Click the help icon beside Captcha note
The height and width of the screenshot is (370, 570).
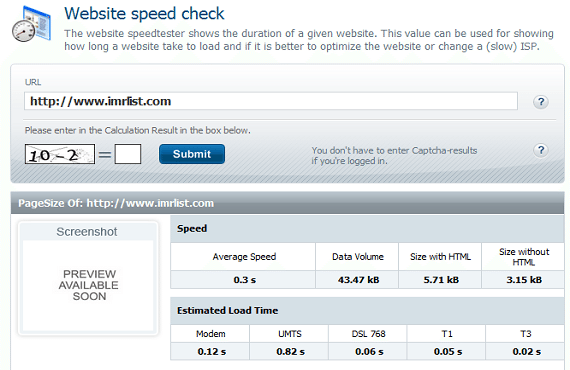click(541, 150)
